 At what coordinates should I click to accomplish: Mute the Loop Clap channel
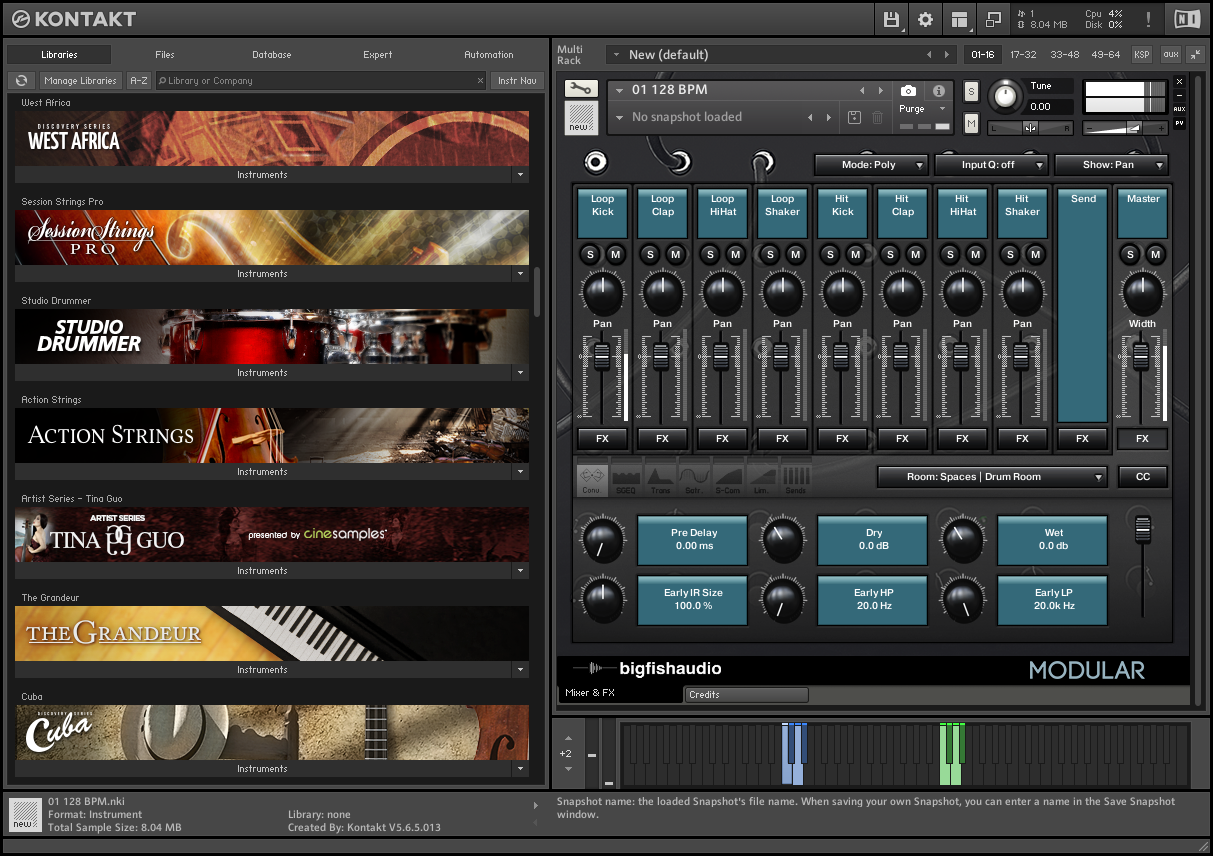pyautogui.click(x=675, y=255)
